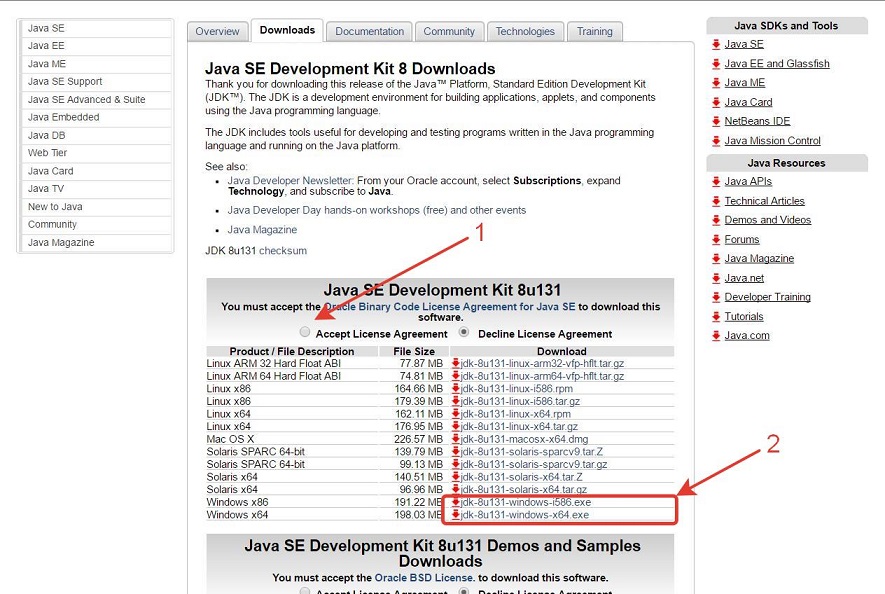Open the Overview tab

pos(217,32)
